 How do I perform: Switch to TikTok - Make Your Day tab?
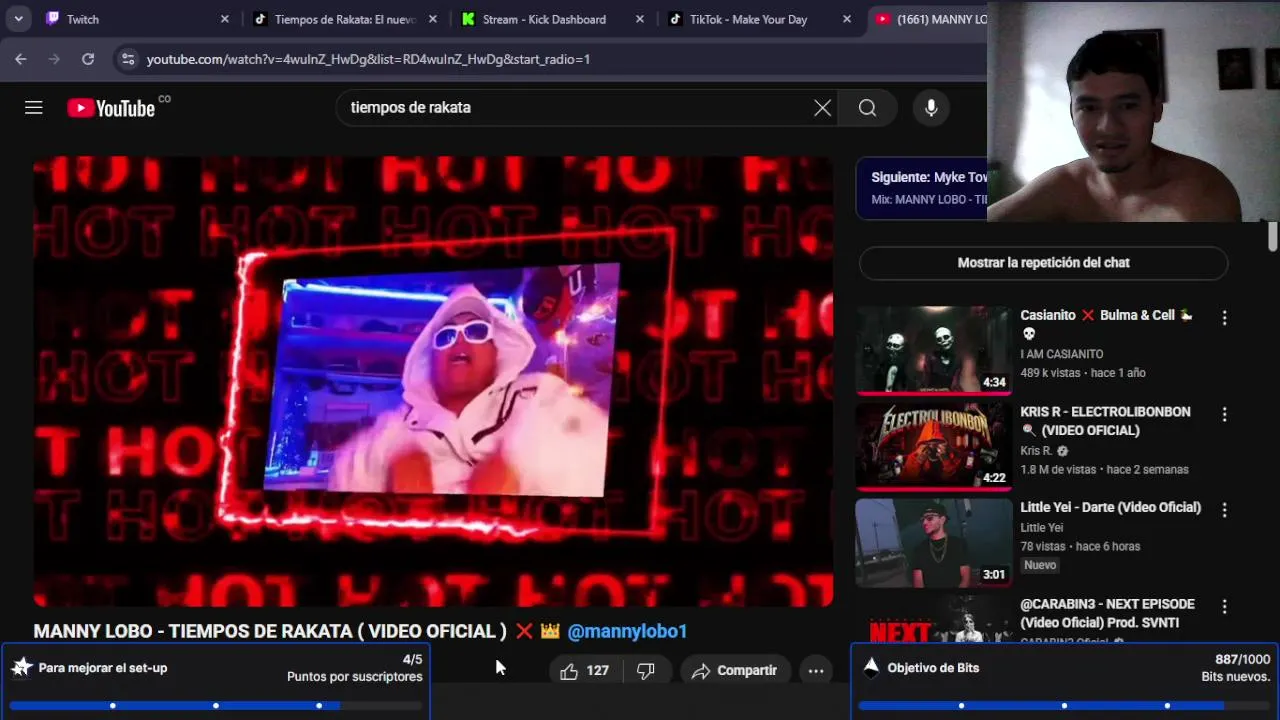[760, 19]
